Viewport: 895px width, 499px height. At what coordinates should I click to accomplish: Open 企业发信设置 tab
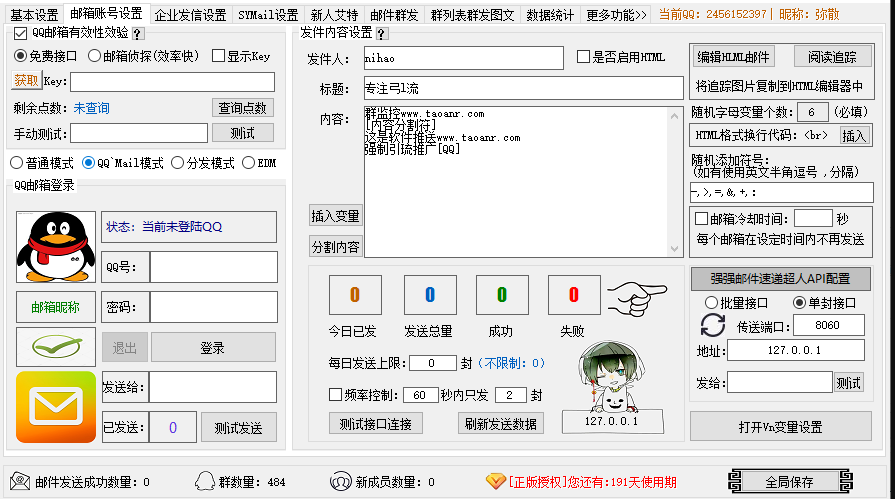(191, 15)
